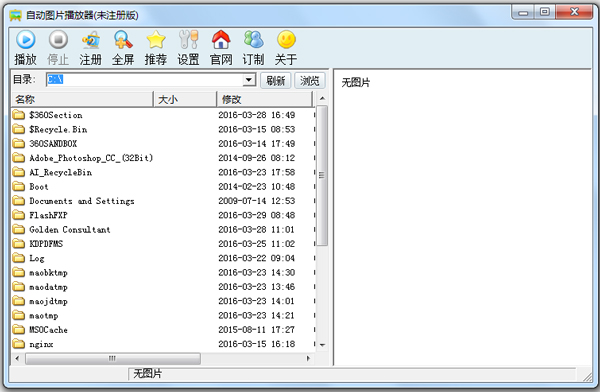Maximize the 自动图片播放器 window
Screen dimensions: 600x392
[x=545, y=12]
